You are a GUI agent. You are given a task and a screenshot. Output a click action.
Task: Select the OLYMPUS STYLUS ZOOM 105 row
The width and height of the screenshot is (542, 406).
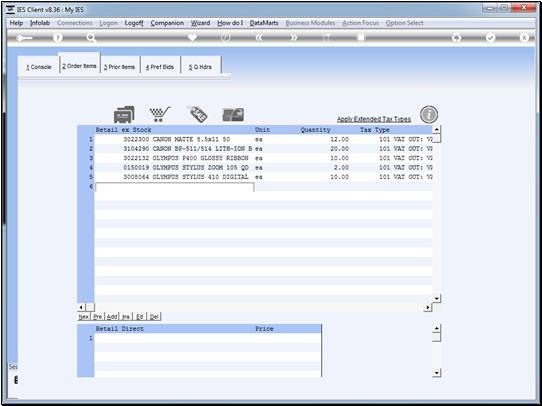coord(263,168)
